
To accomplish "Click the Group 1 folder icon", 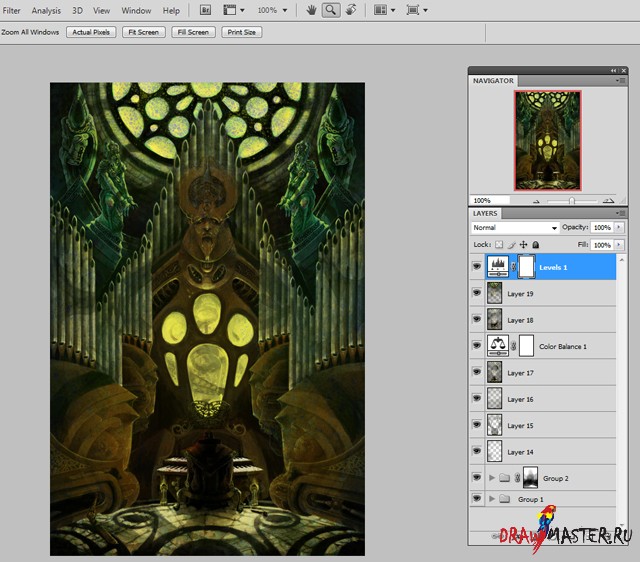I will pos(505,499).
